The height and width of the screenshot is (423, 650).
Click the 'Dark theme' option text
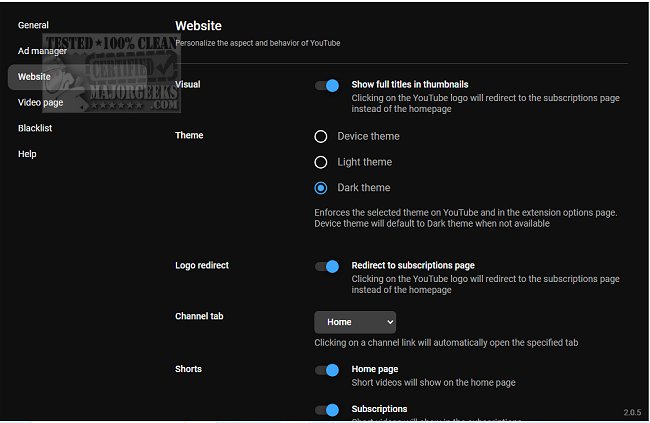coord(364,188)
